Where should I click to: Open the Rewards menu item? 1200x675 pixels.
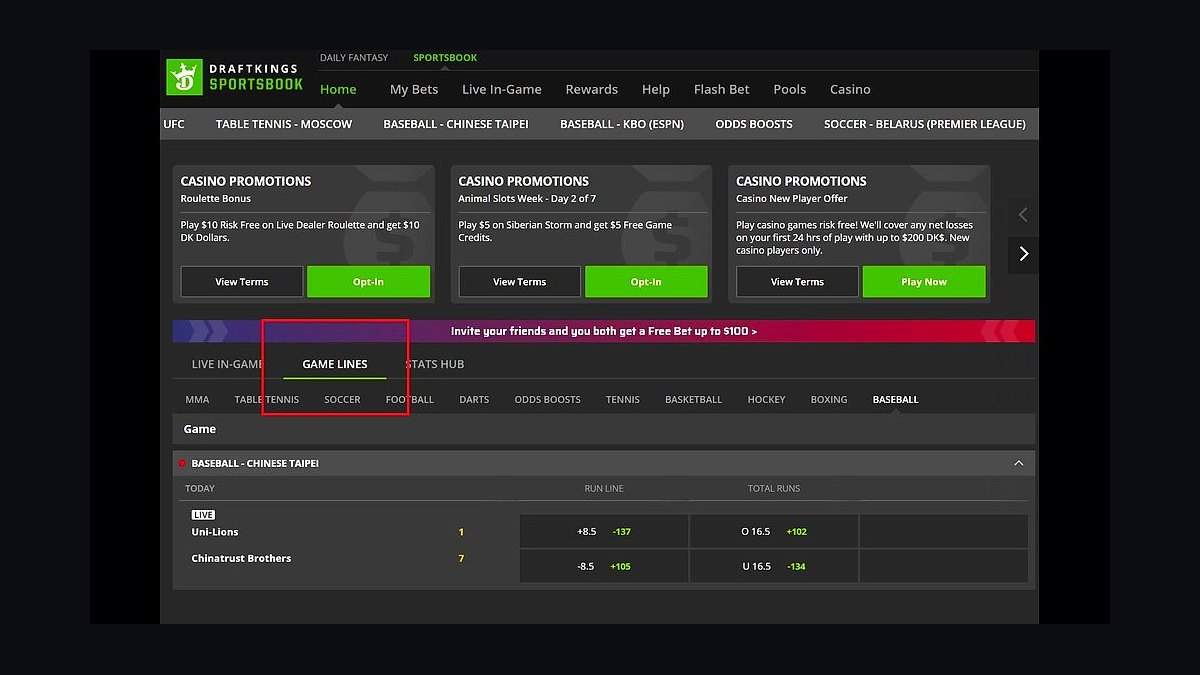pos(592,89)
